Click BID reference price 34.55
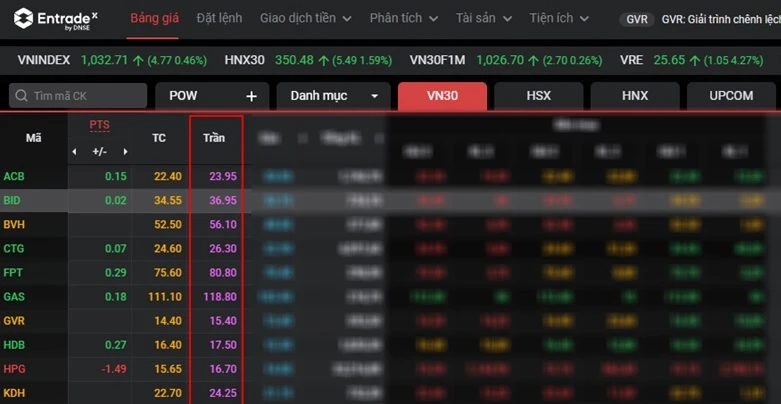Viewport: 781px width, 404px height. (x=168, y=200)
